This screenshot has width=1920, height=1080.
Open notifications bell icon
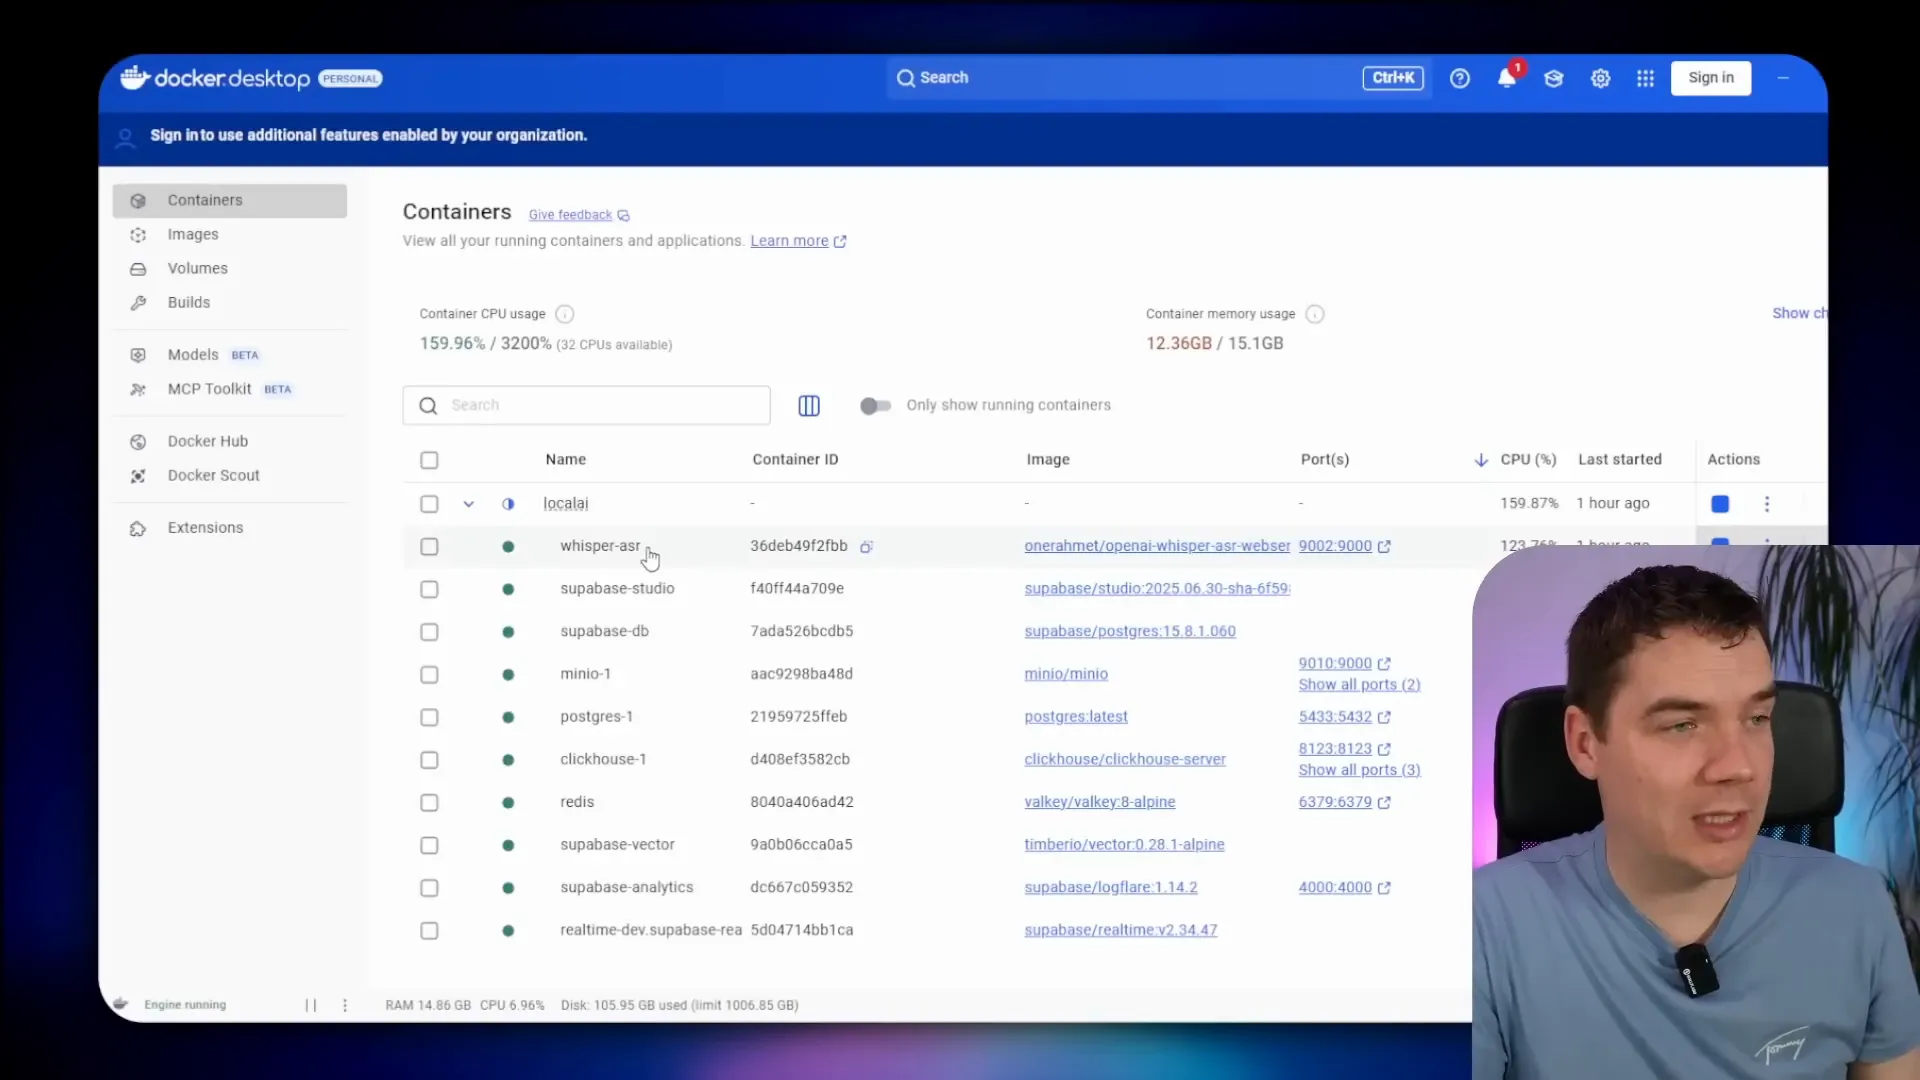tap(1507, 78)
